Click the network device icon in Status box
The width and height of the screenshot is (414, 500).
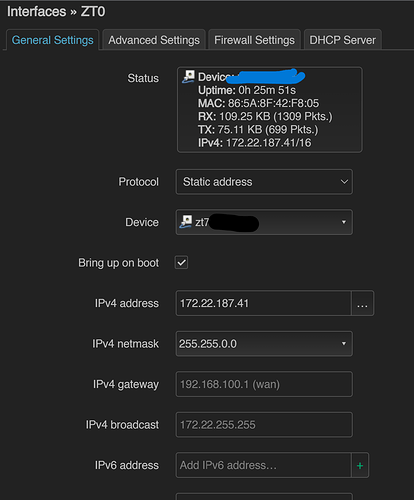tap(188, 76)
